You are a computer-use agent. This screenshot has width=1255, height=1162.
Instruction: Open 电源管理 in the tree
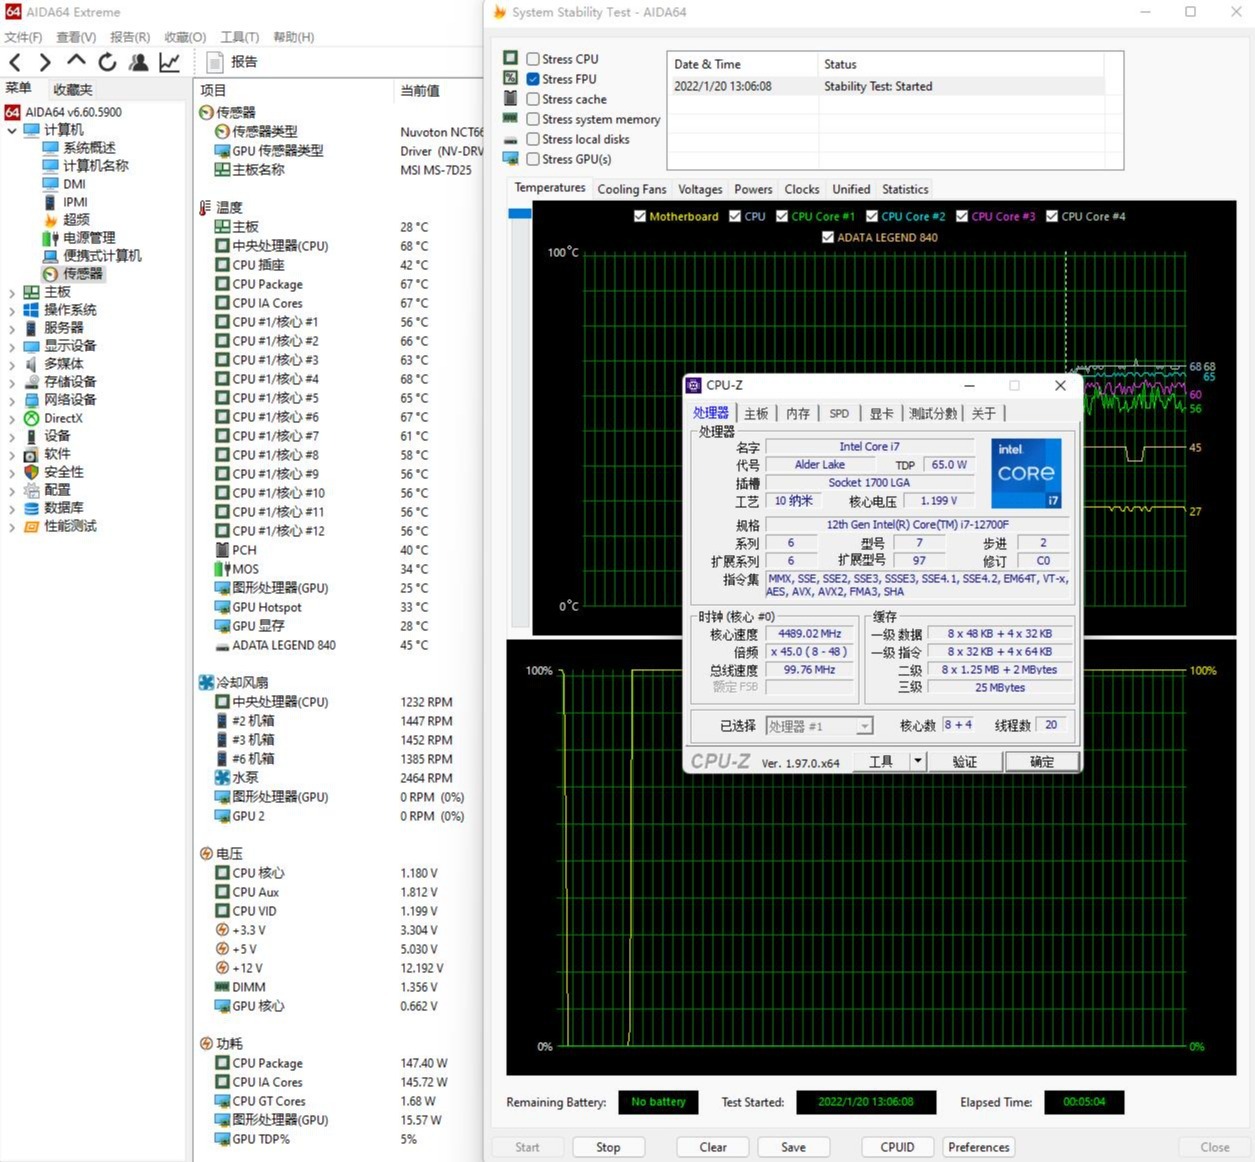pyautogui.click(x=89, y=238)
